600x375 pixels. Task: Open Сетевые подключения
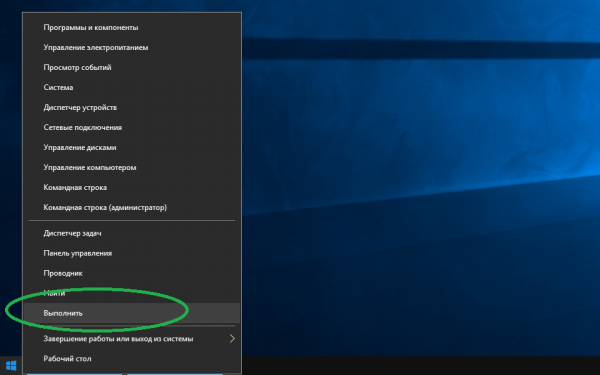(132, 127)
